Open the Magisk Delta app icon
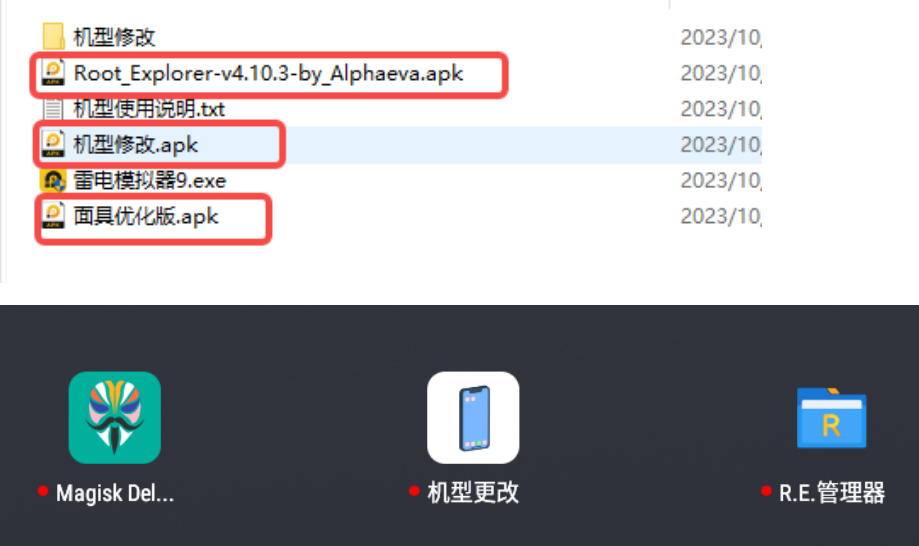 (x=115, y=418)
